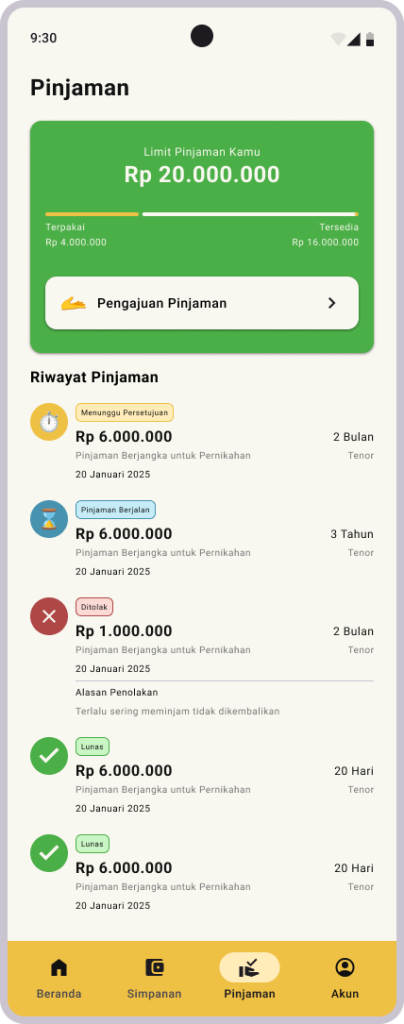The image size is (404, 1024).
Task: Open the Pengajuan Pinjaman button
Action: (202, 303)
